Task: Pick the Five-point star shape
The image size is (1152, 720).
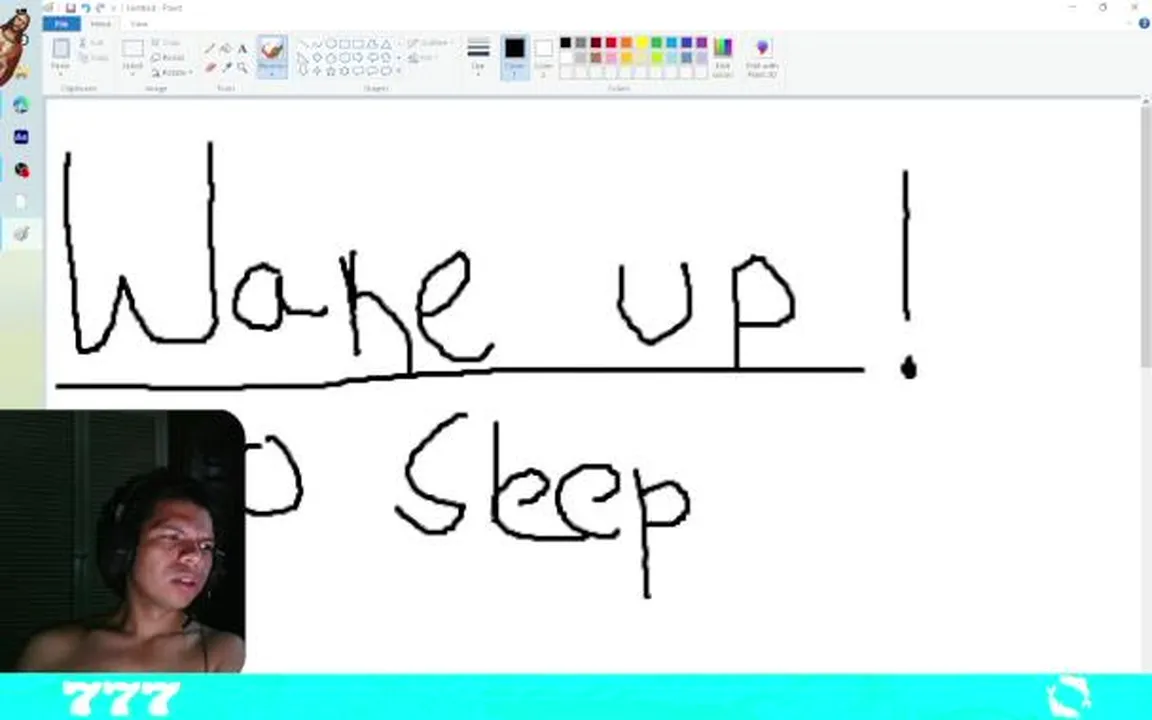Action: (331, 71)
